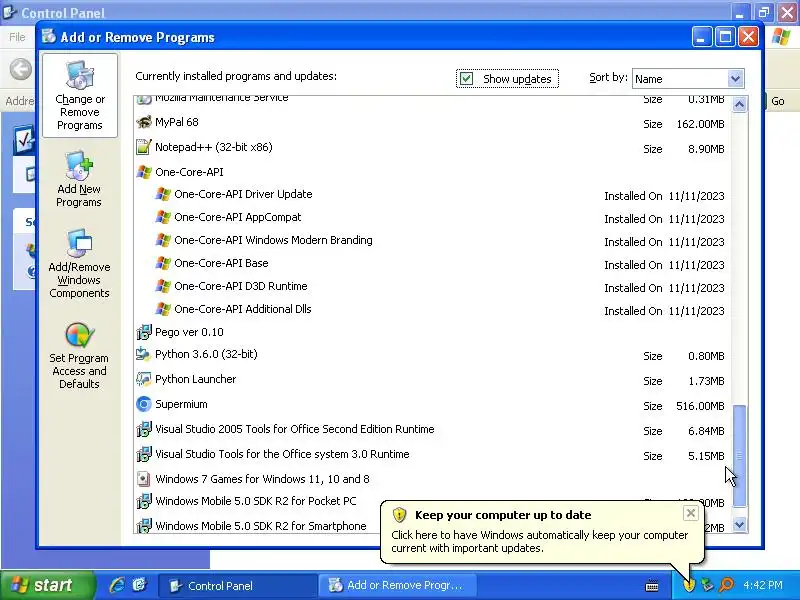Image resolution: width=800 pixels, height=600 pixels.
Task: Click Windows Mobile 5.0 SDK Pocket PC icon
Action: (144, 501)
